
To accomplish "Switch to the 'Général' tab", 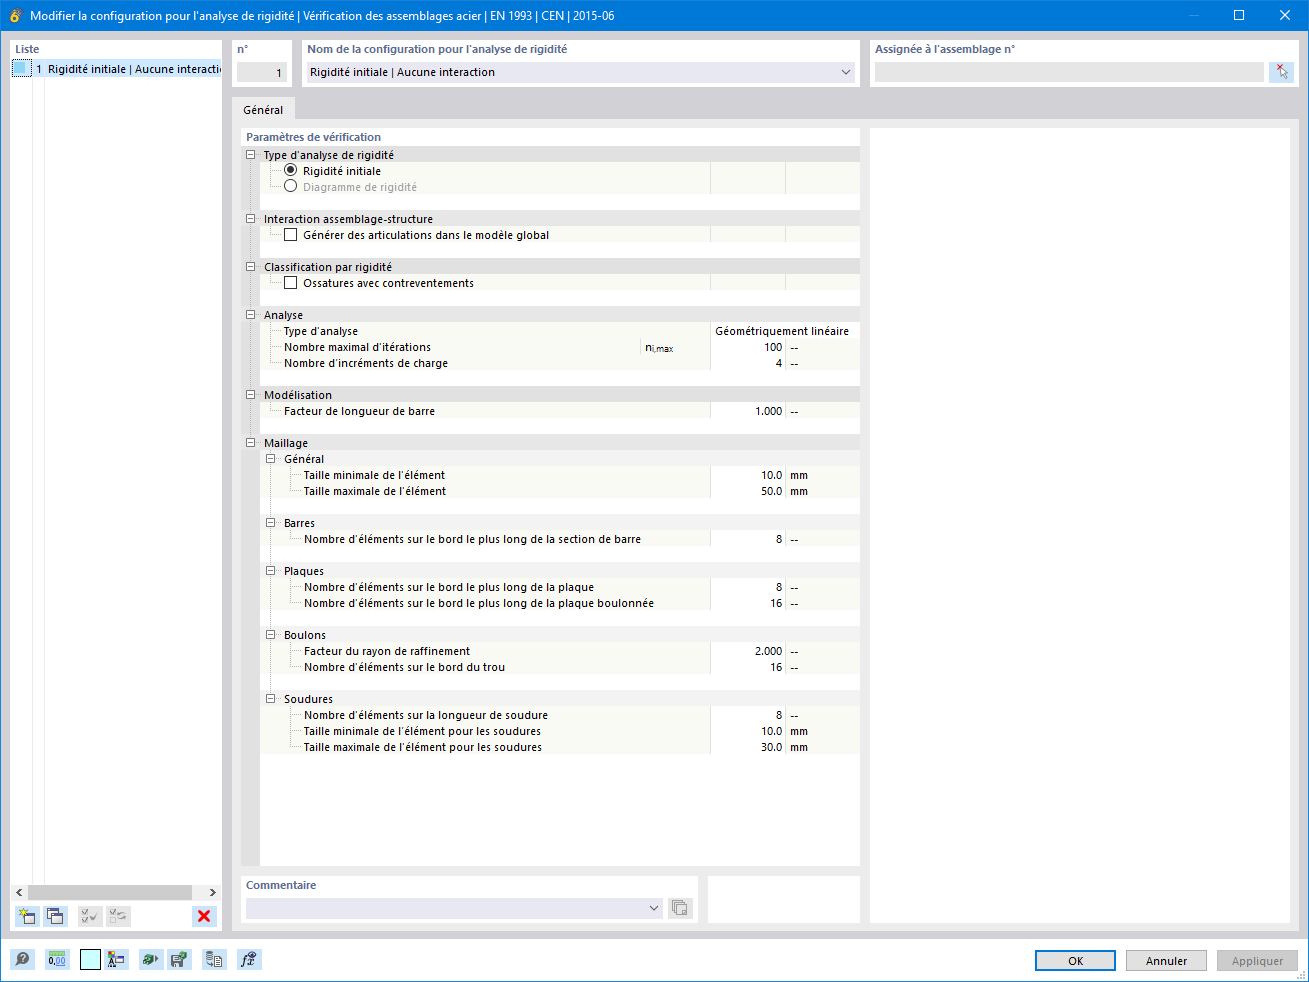I will [262, 109].
